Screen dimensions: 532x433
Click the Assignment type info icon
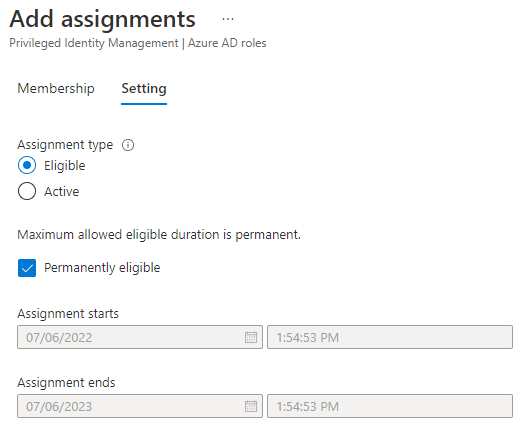click(128, 145)
